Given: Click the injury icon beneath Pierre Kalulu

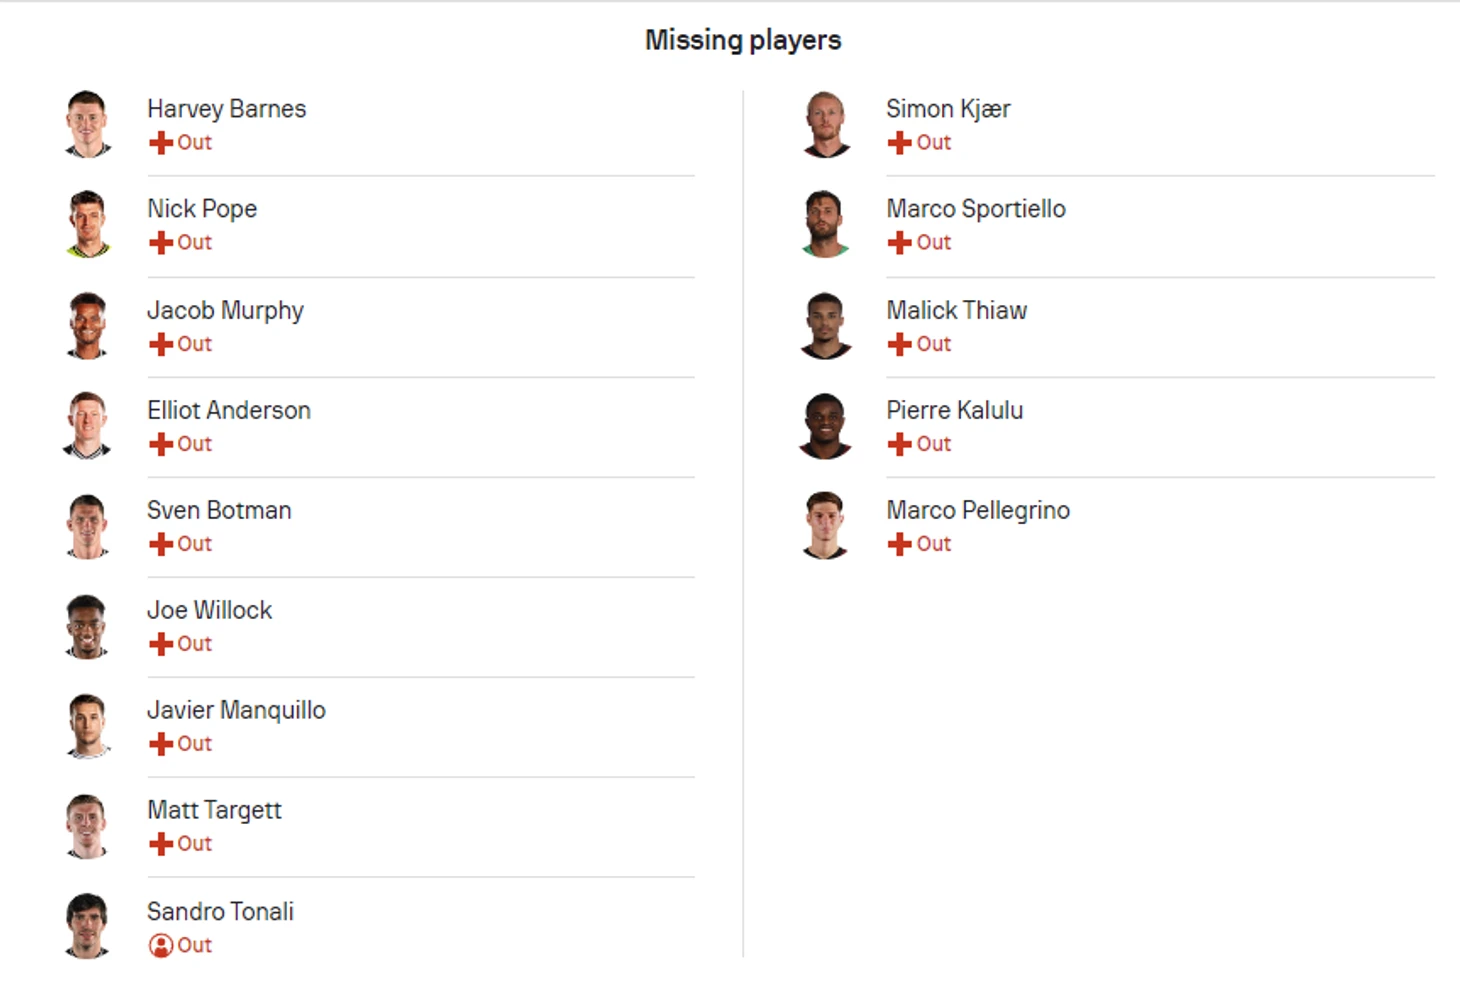Looking at the screenshot, I should click(899, 444).
